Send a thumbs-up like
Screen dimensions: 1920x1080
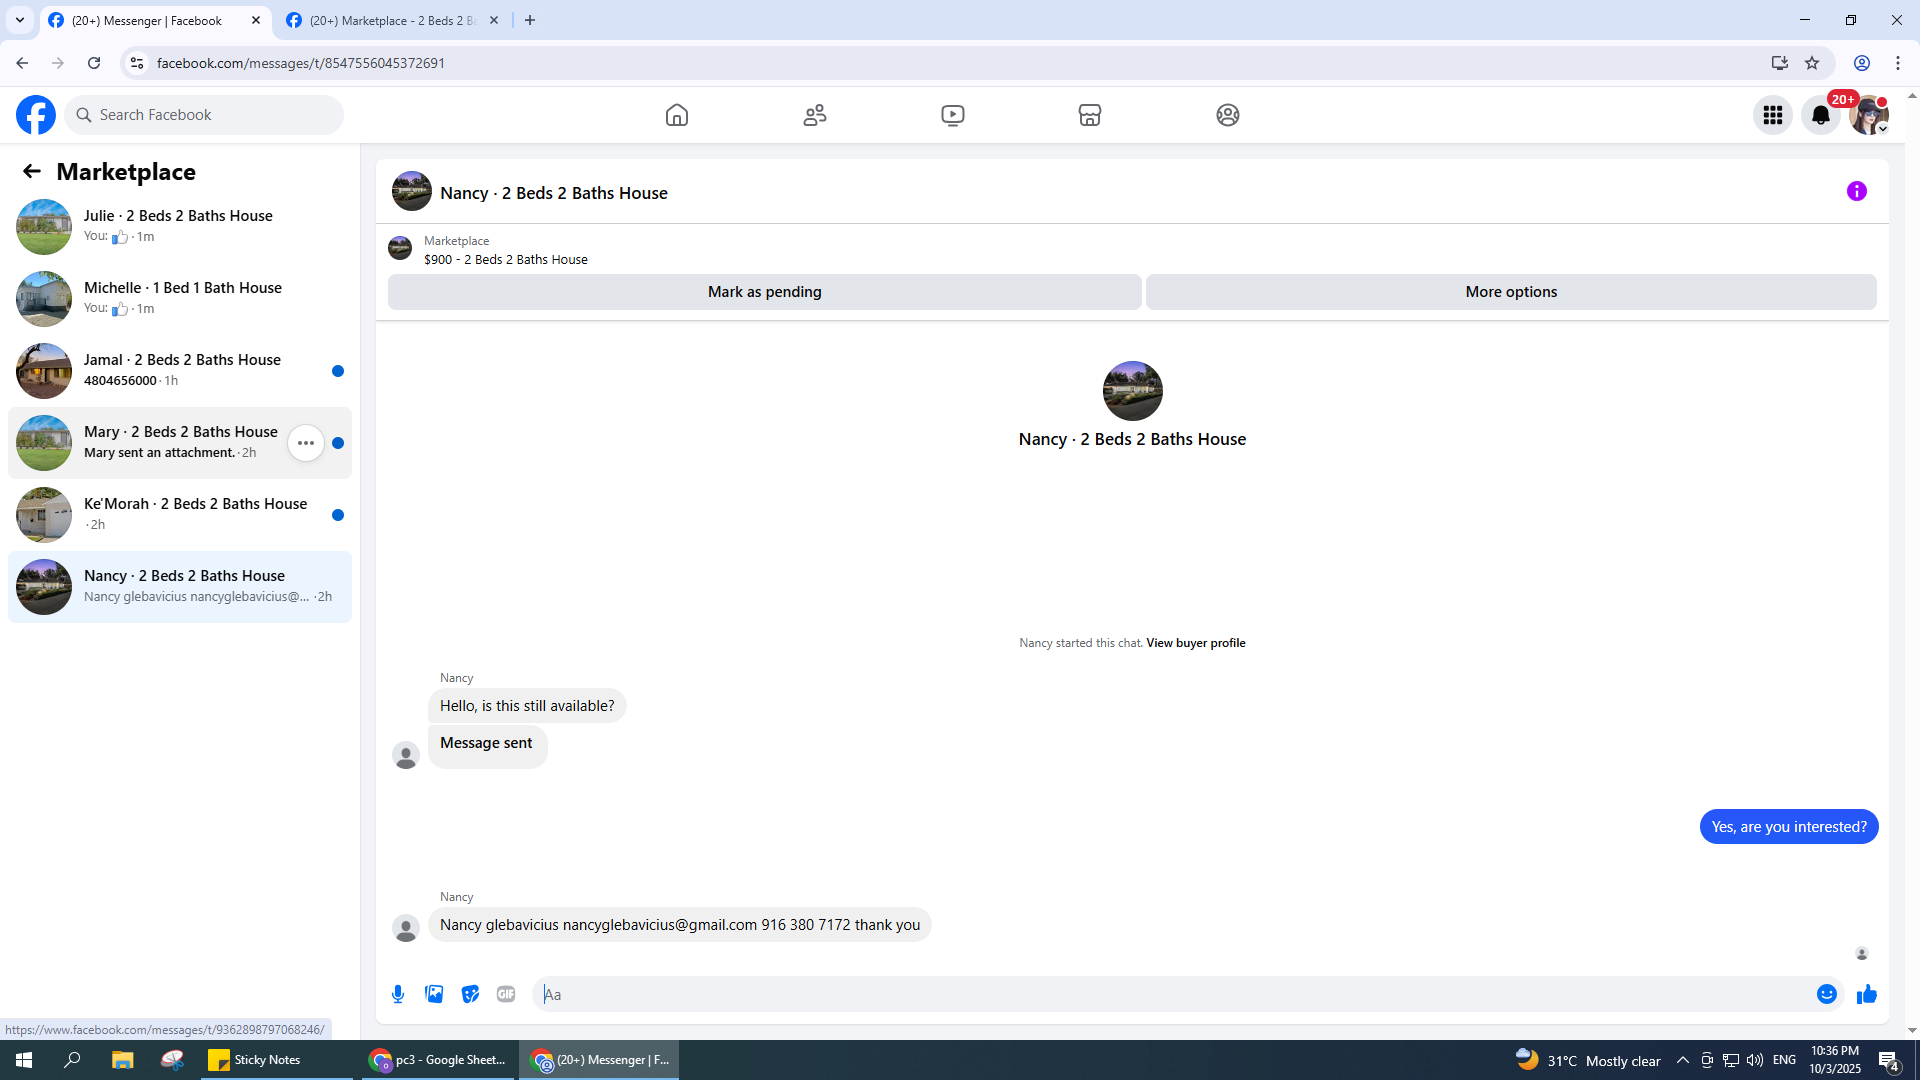(x=1867, y=994)
